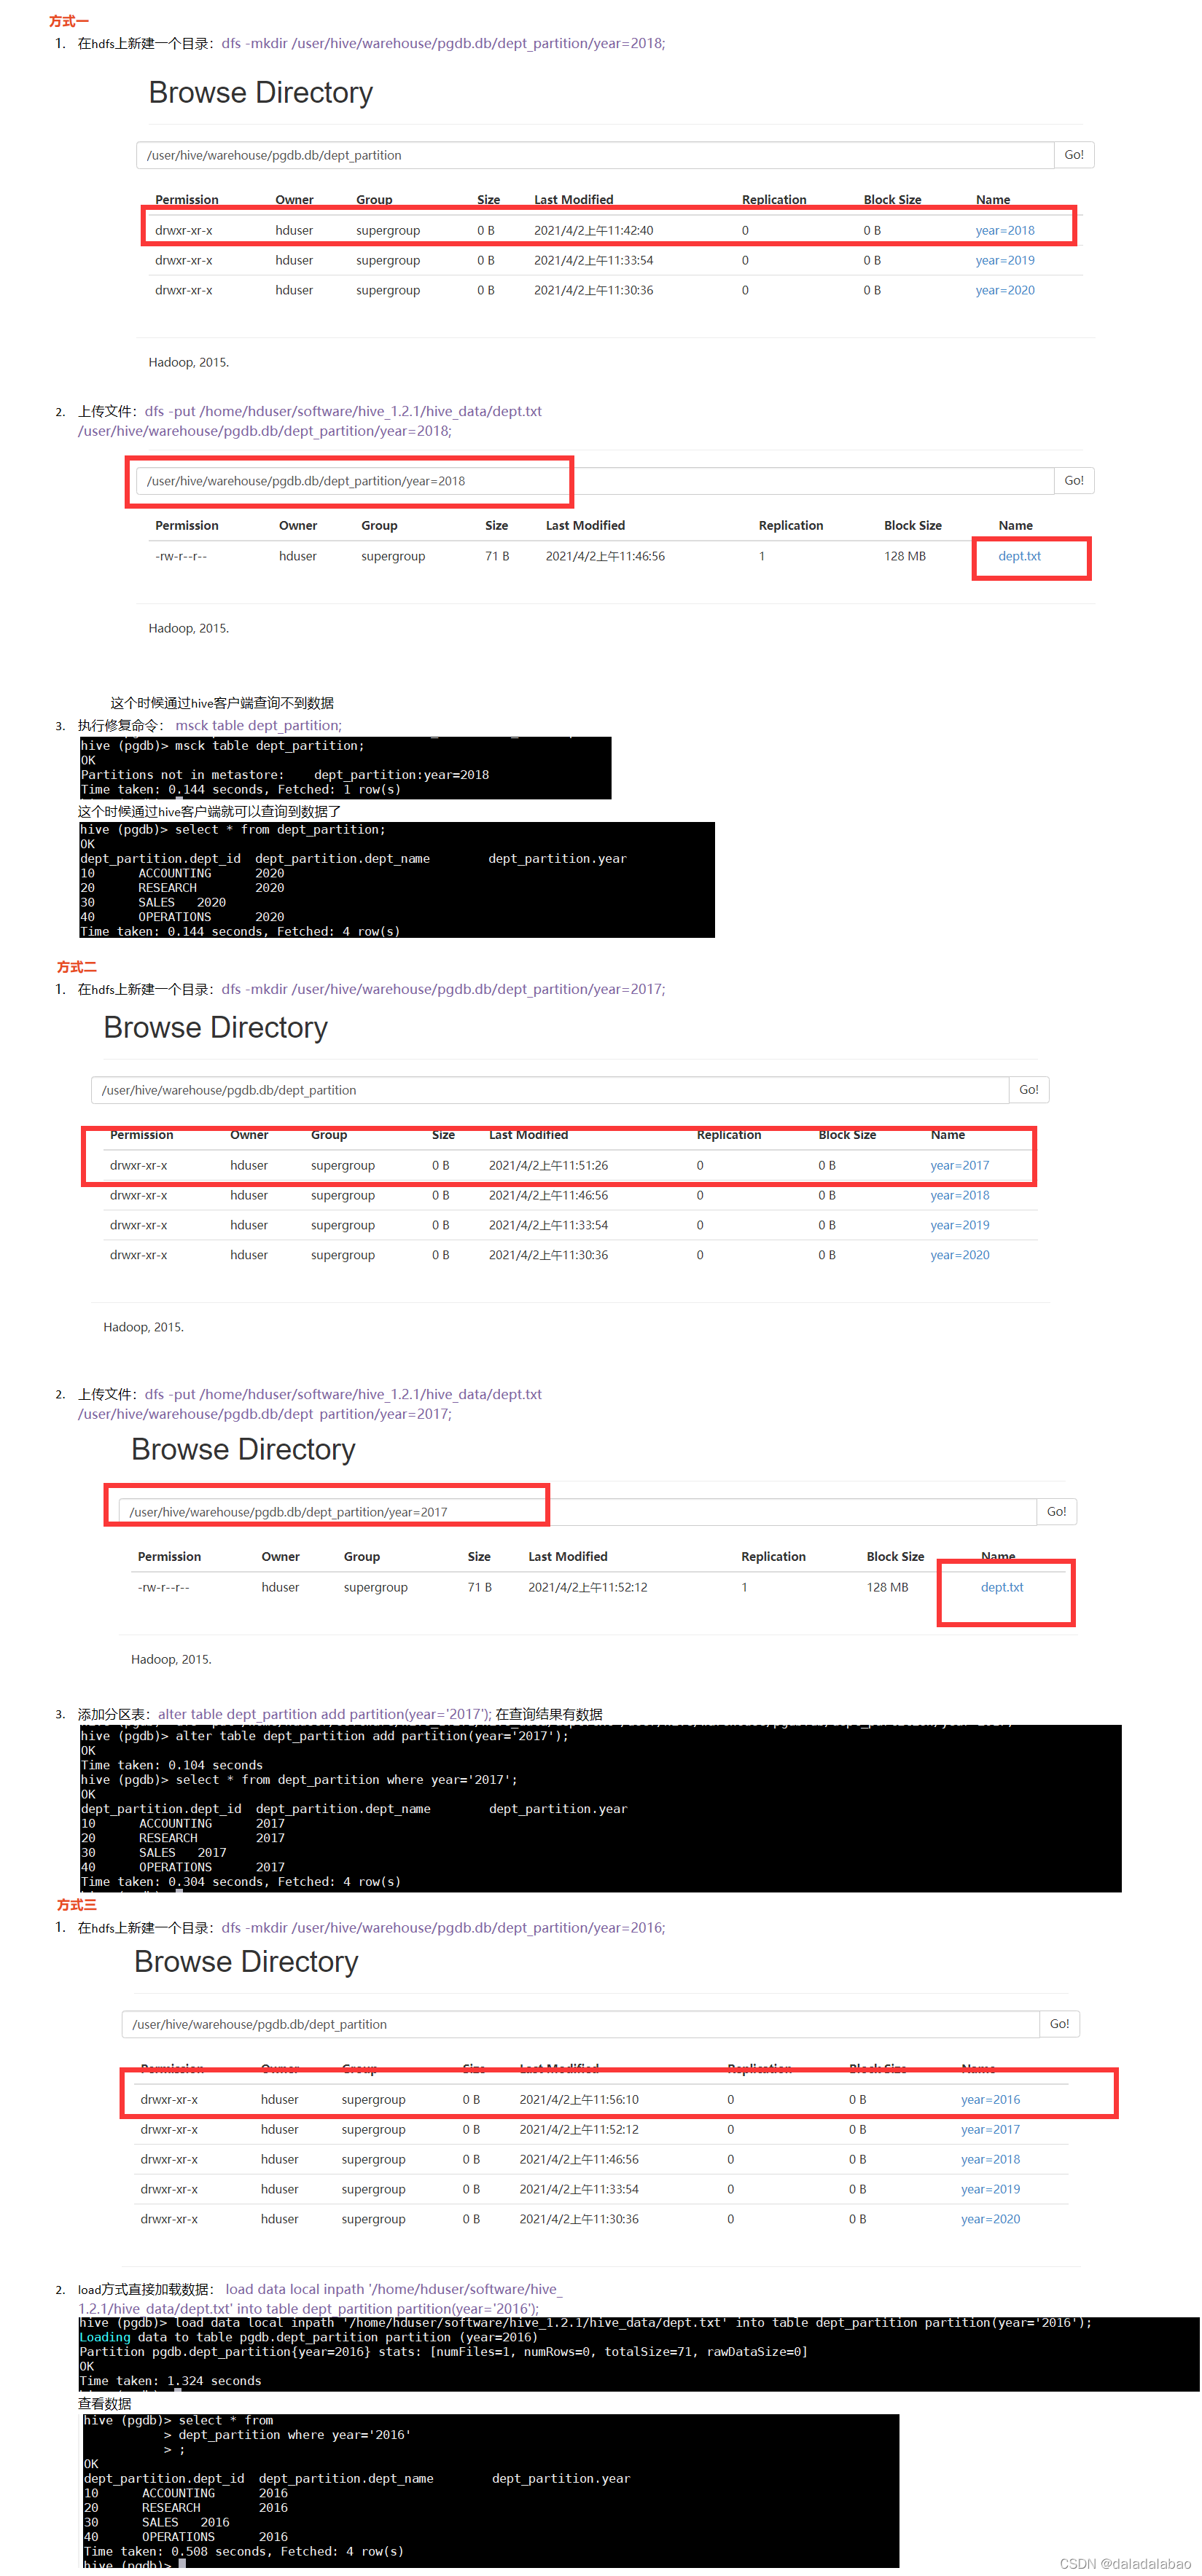The image size is (1202, 2576).
Task: Click 128 MB block size in year=2017 dept.txt row
Action: tap(887, 1587)
